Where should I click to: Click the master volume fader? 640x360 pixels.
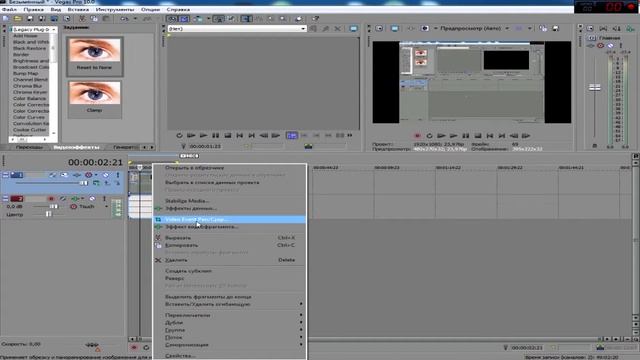point(595,87)
